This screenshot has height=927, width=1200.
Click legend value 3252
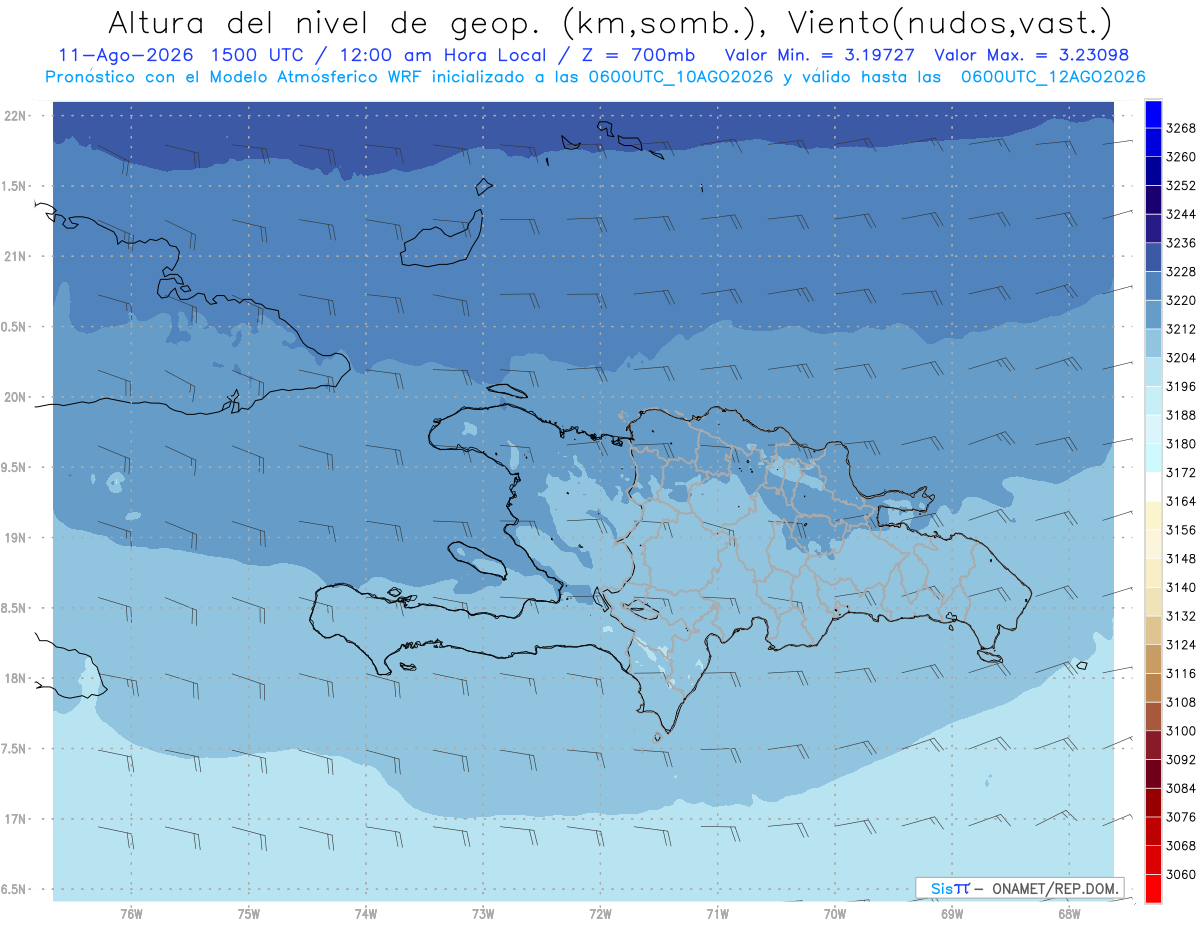coord(1181,186)
